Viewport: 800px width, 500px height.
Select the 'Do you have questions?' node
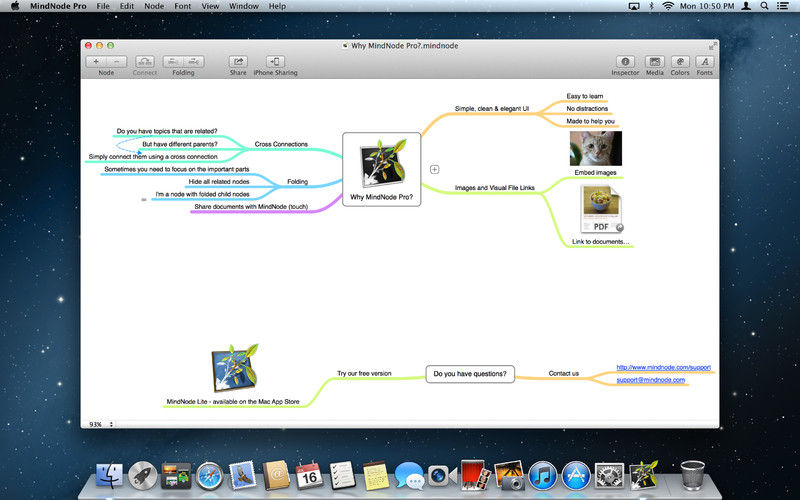(470, 375)
